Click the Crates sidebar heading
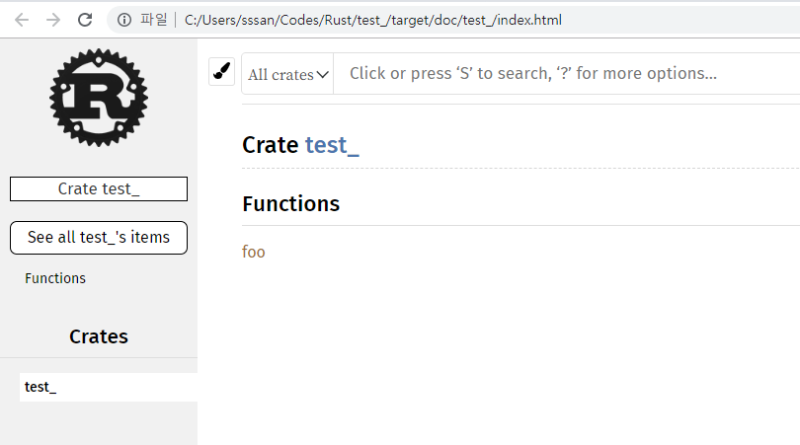 point(98,337)
